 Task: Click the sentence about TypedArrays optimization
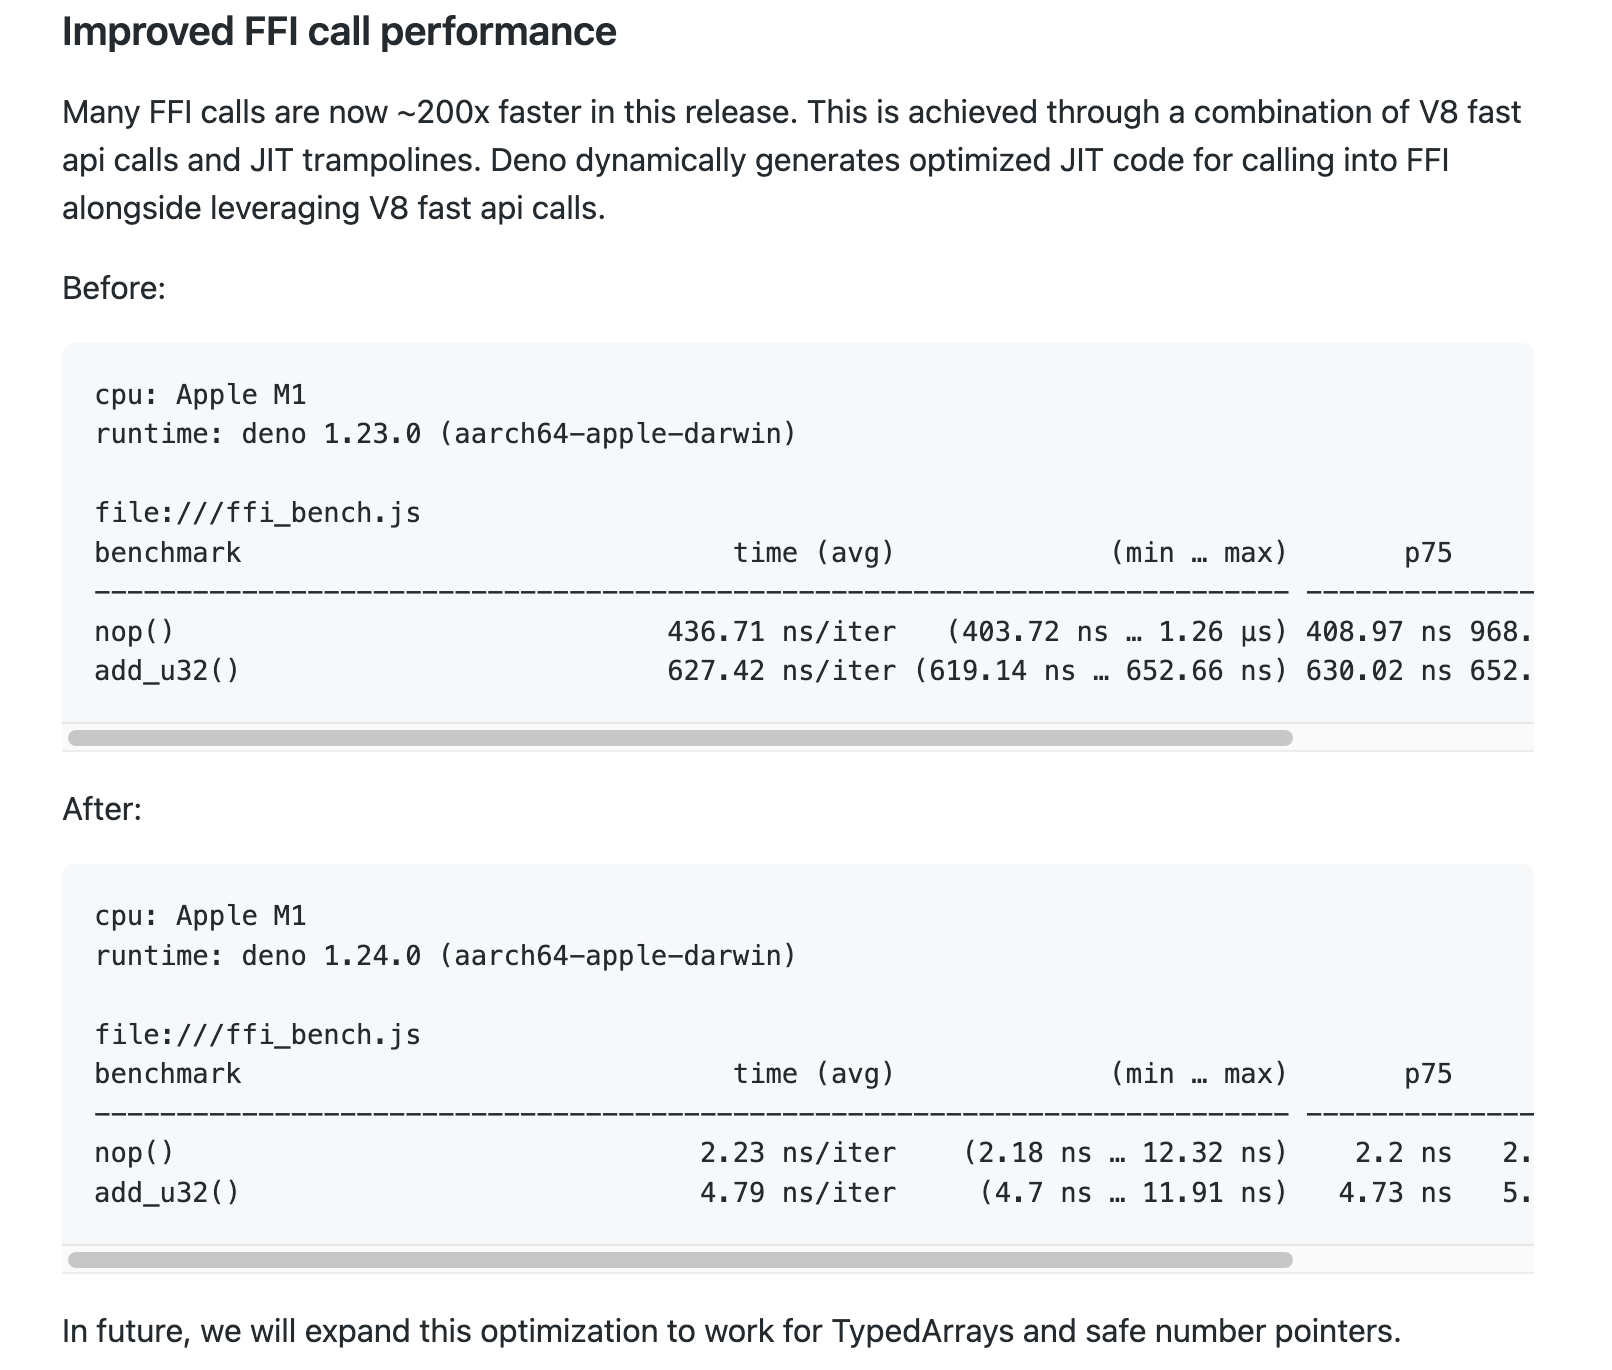pyautogui.click(x=731, y=1331)
